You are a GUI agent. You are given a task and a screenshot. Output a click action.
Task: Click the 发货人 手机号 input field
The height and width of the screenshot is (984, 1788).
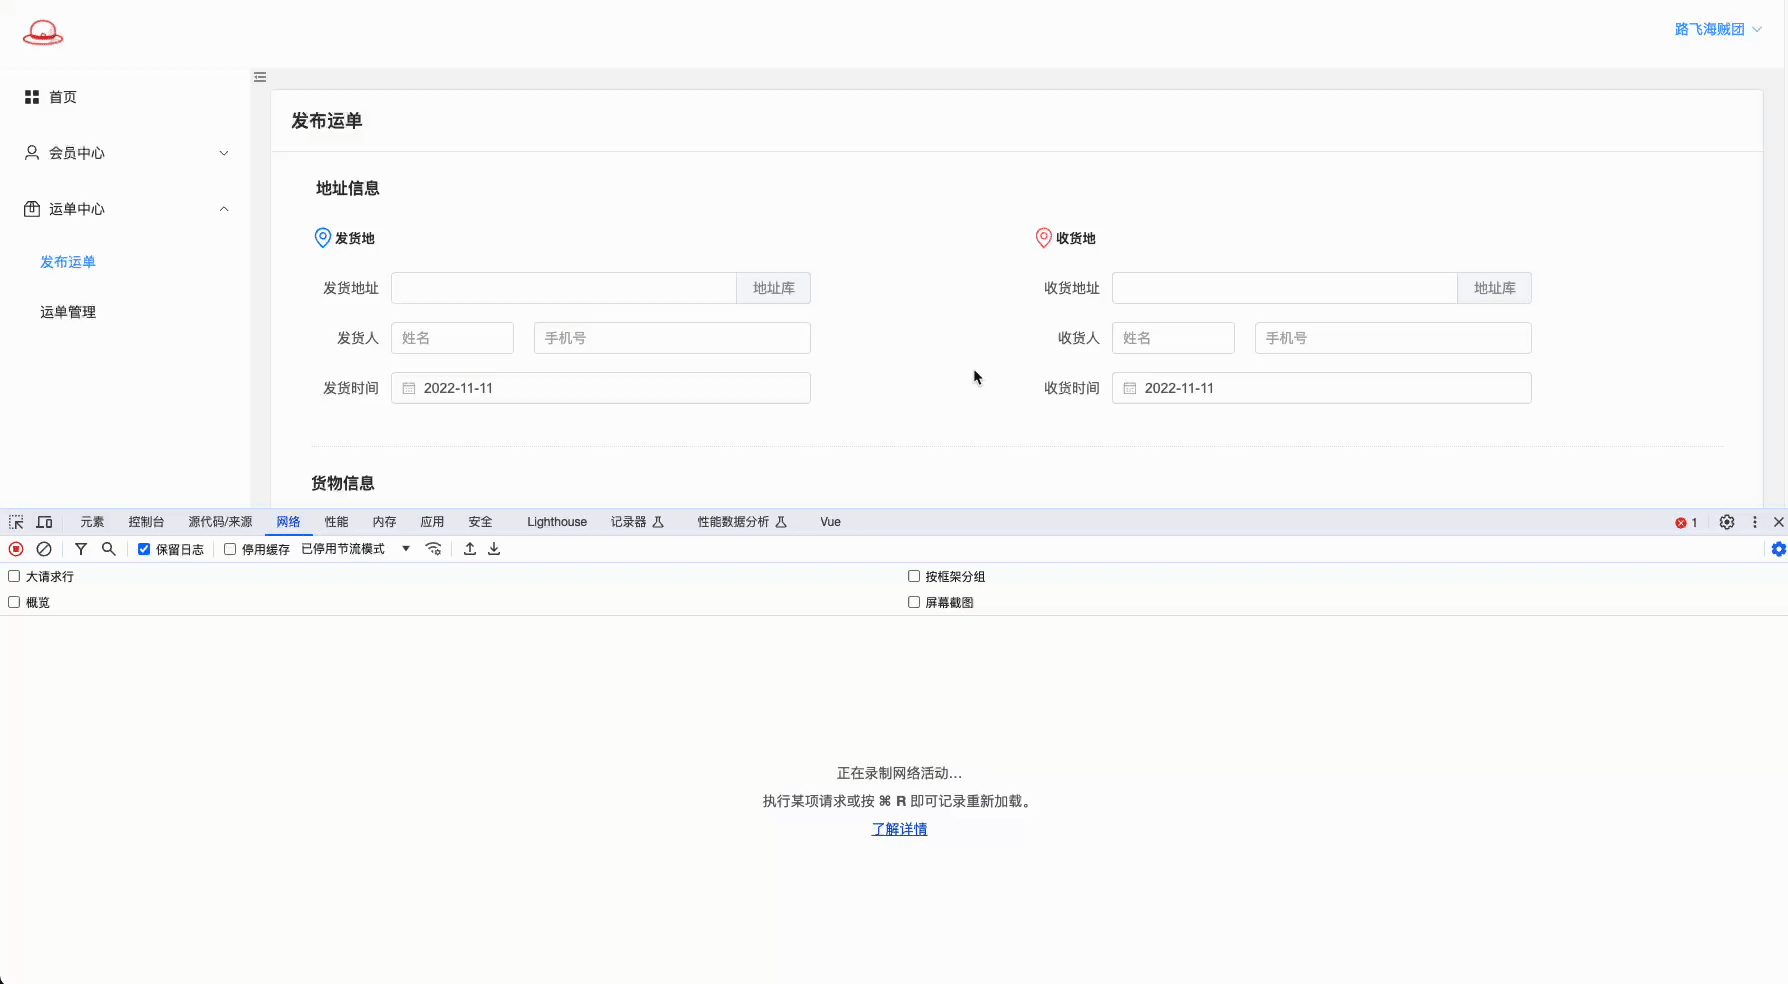point(671,338)
